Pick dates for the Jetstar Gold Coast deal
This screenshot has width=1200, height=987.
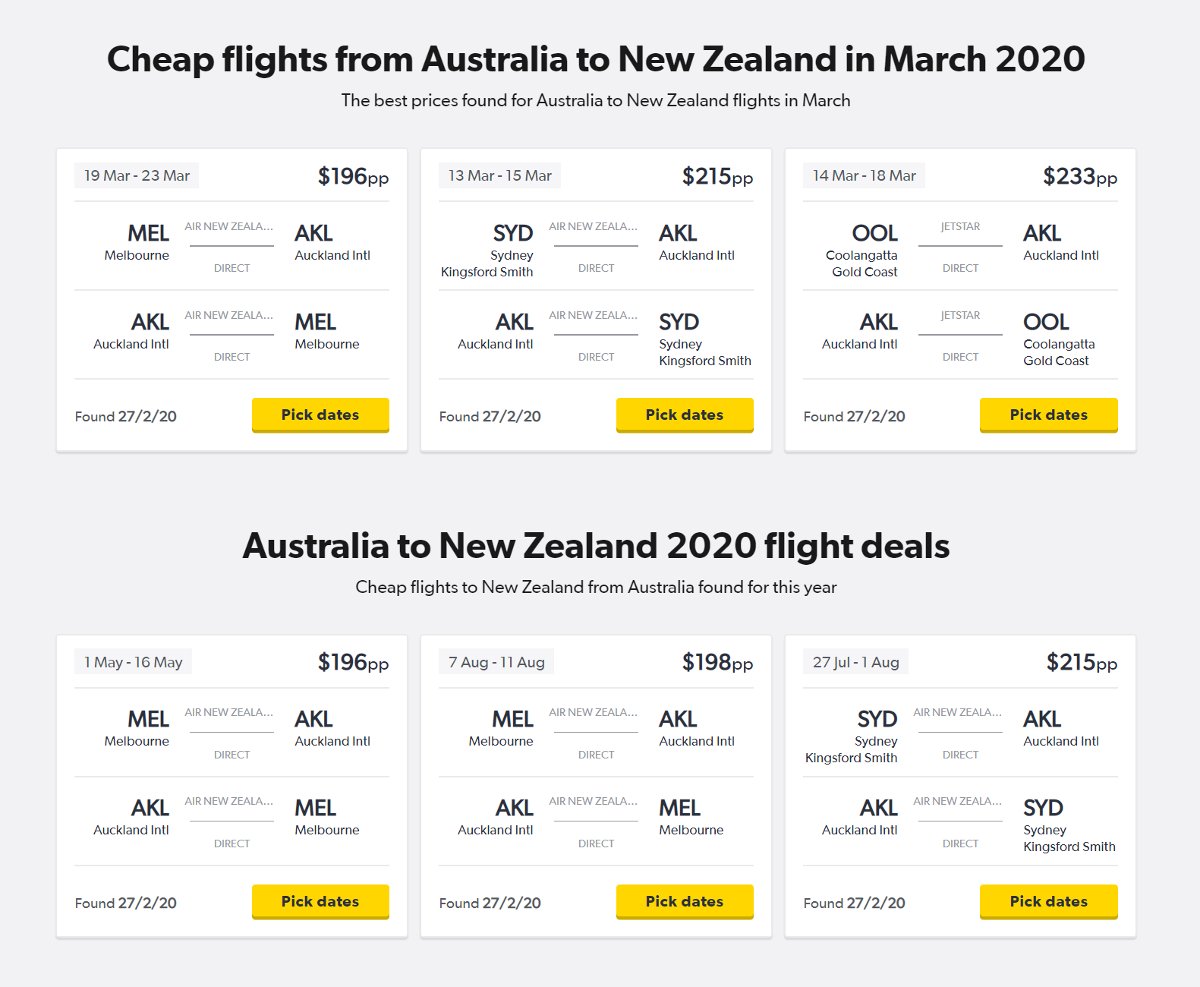pyautogui.click(x=1048, y=415)
